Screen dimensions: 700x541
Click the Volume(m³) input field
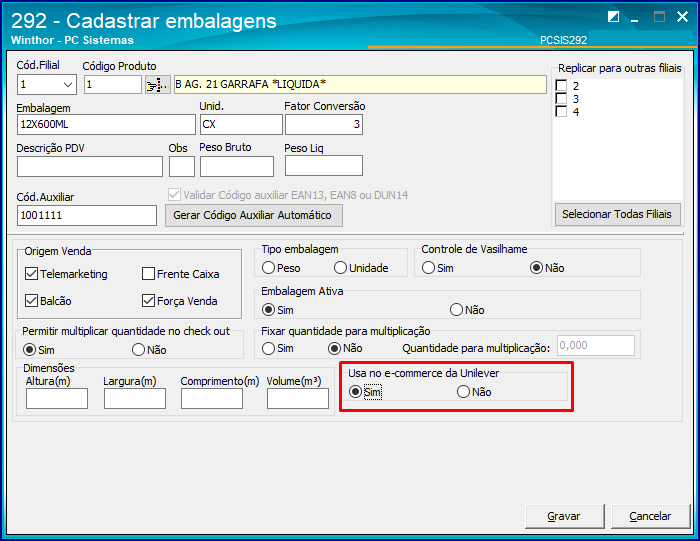(298, 398)
